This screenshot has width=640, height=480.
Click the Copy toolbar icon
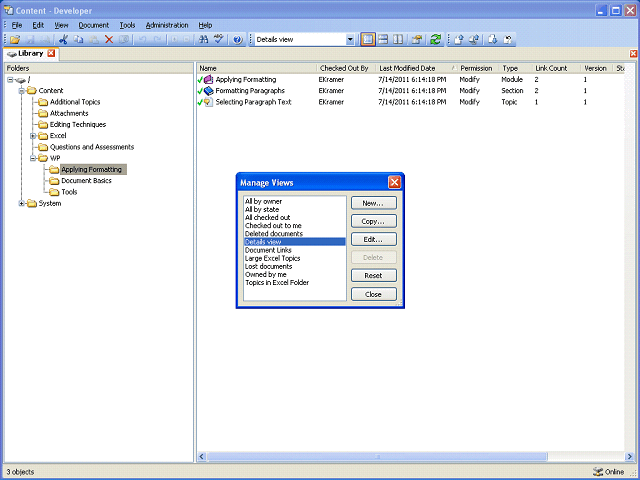78,40
